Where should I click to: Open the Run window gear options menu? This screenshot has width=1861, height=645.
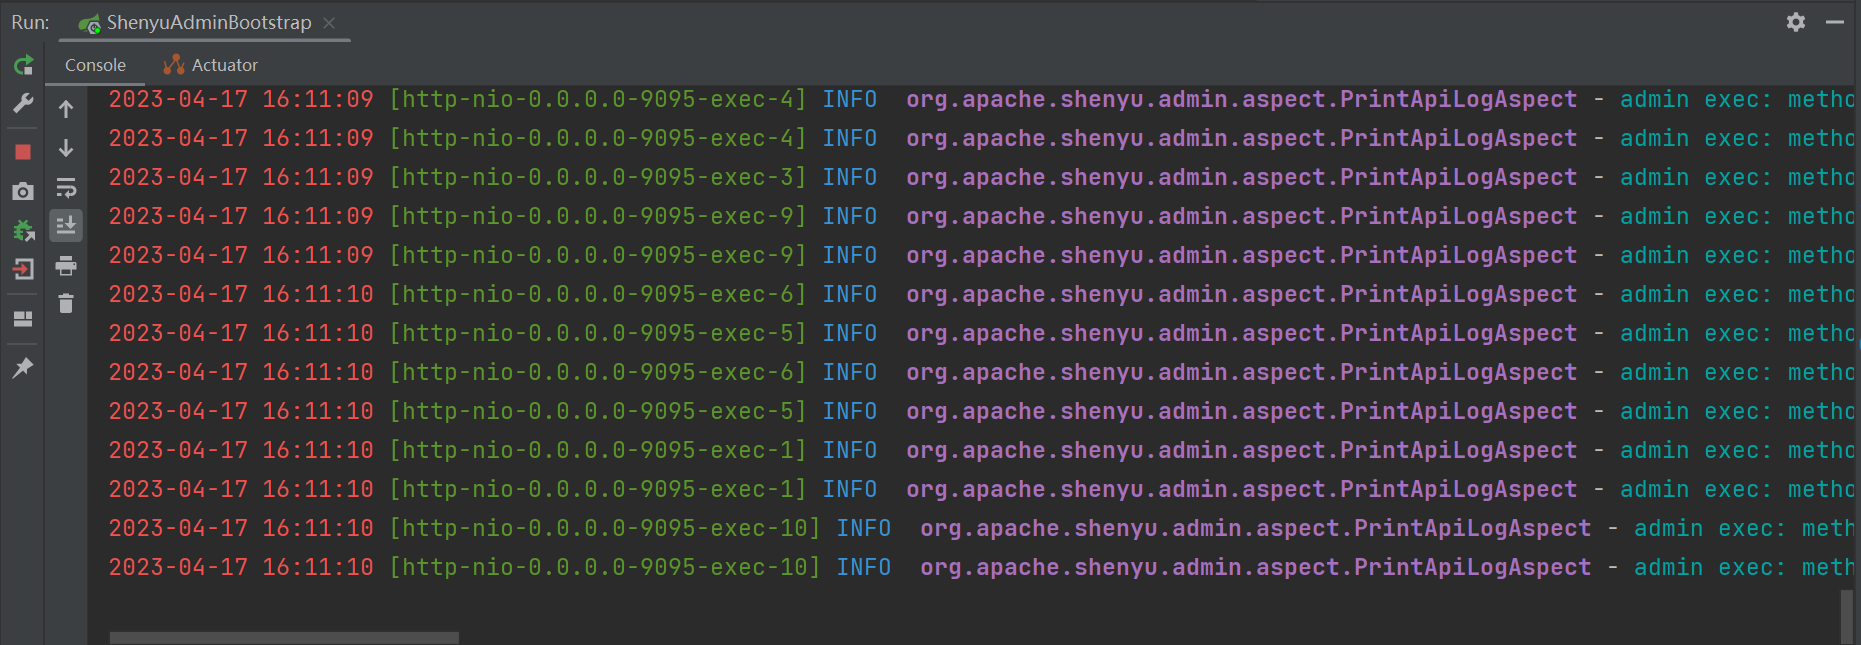(x=1795, y=22)
